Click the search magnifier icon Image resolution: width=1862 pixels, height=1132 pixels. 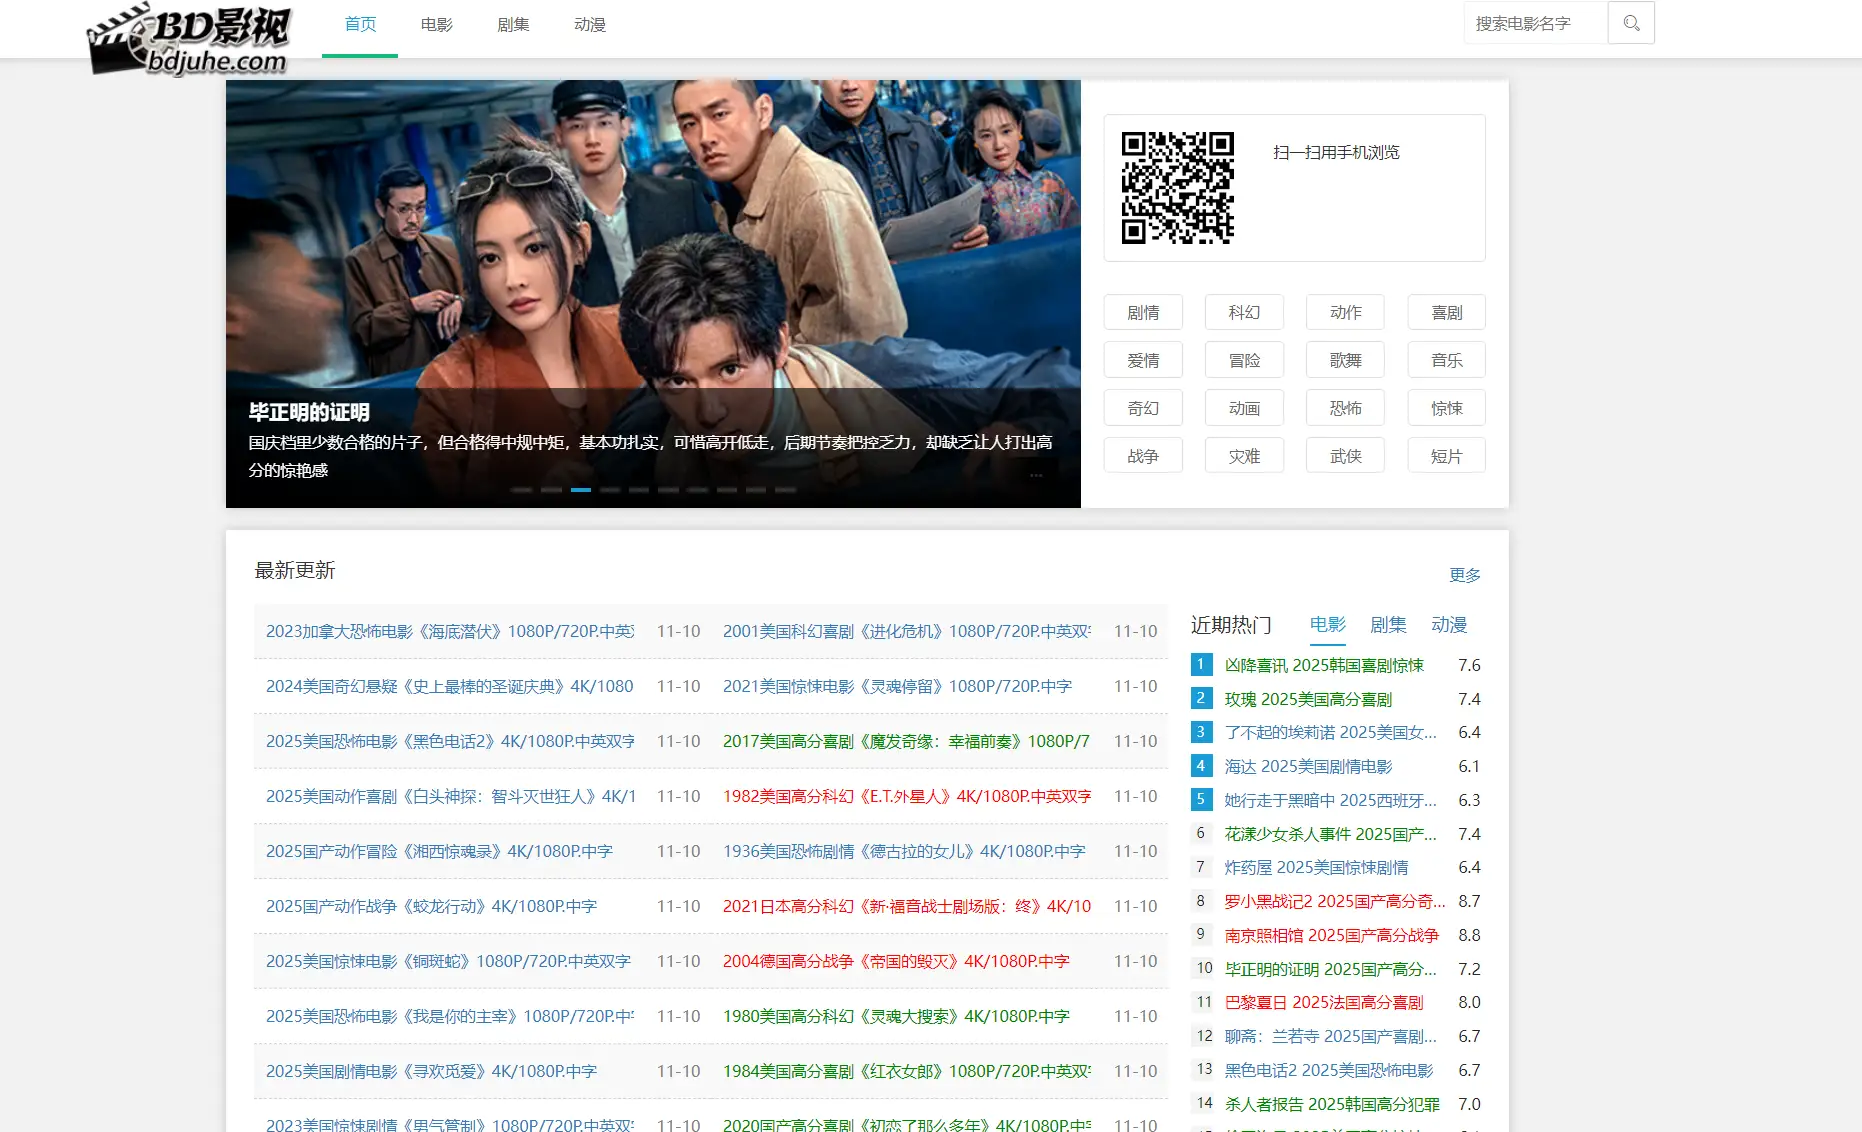pyautogui.click(x=1631, y=23)
